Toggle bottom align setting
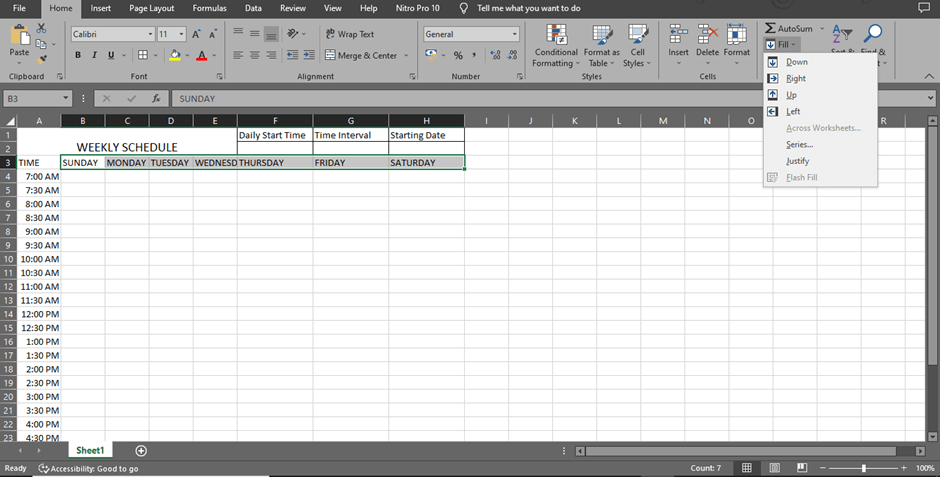 (271, 34)
